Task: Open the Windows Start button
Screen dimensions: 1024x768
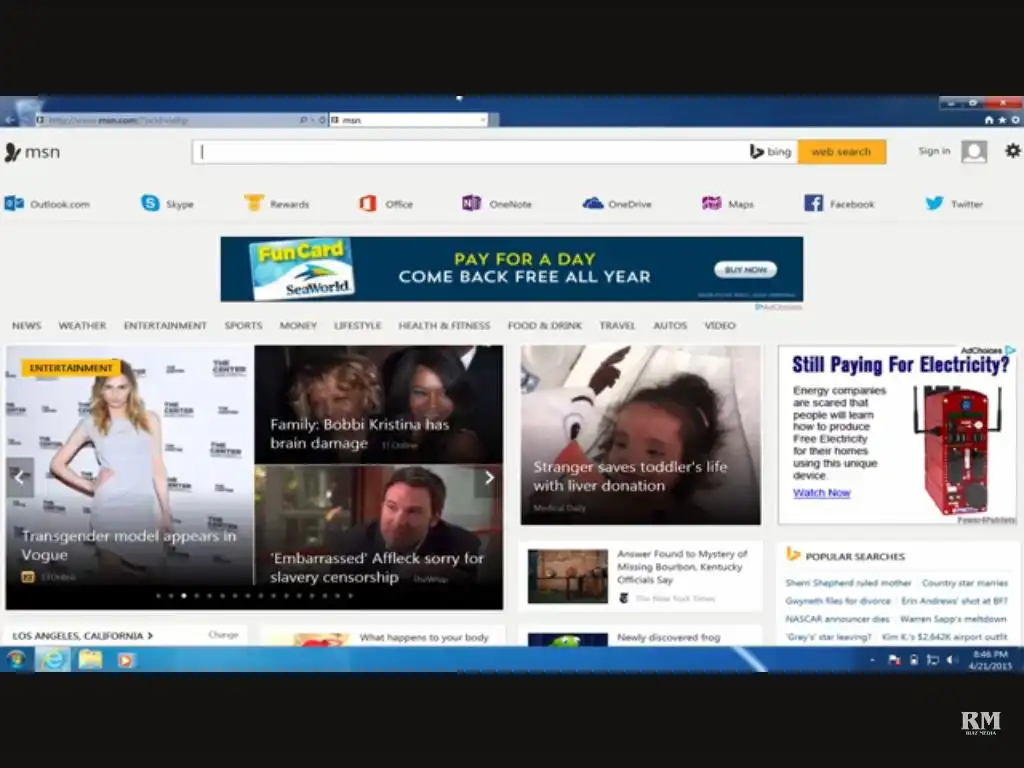Action: coord(16,660)
